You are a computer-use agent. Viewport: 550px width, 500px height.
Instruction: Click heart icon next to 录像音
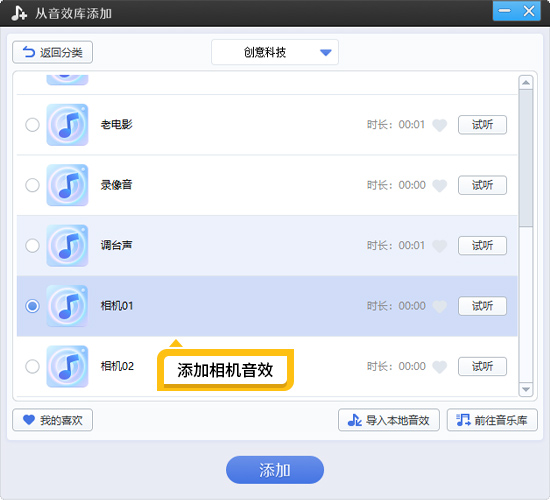pos(439,185)
